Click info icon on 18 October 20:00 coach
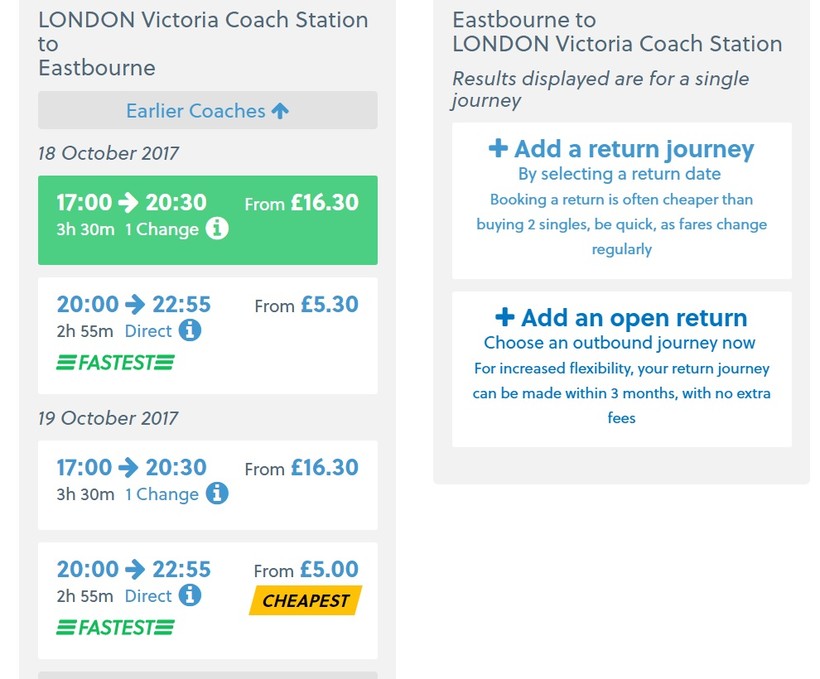Screen dimensions: 820x679 tap(190, 330)
